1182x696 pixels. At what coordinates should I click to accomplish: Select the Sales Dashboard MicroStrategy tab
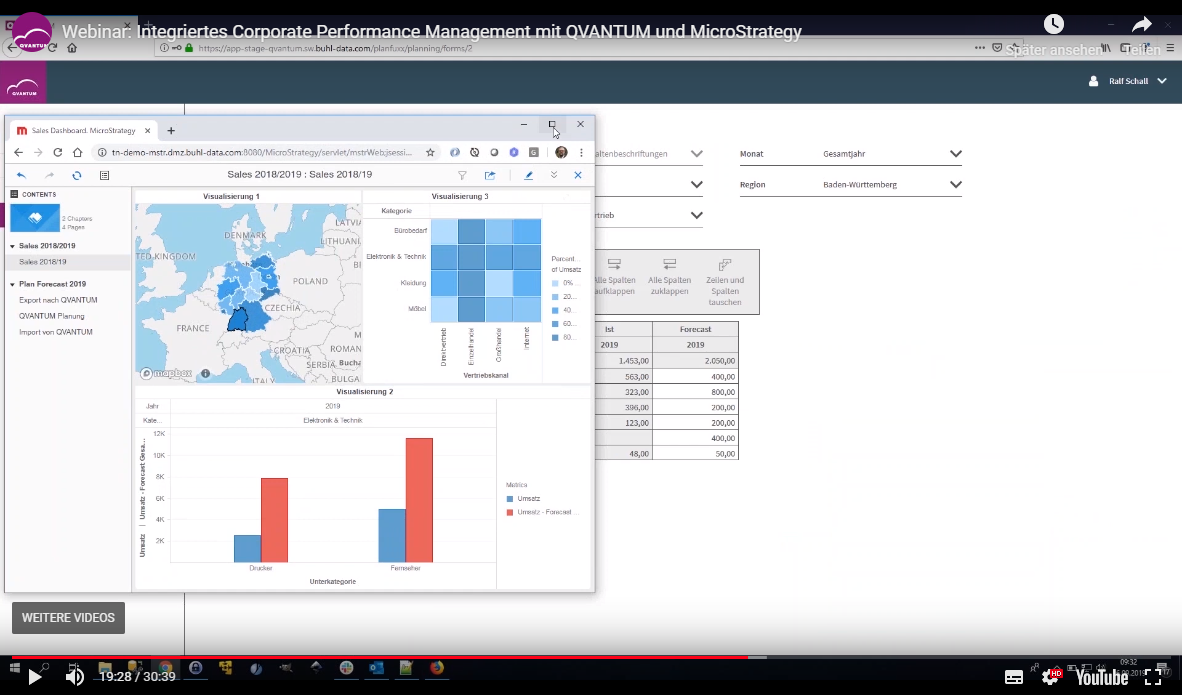pos(83,130)
